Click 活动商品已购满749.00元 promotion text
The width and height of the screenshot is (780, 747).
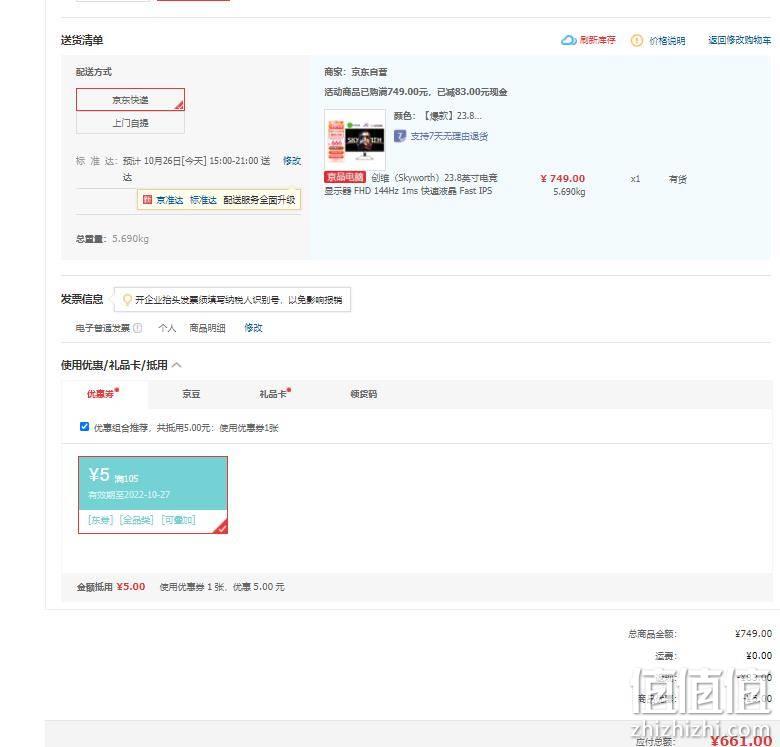(416, 92)
